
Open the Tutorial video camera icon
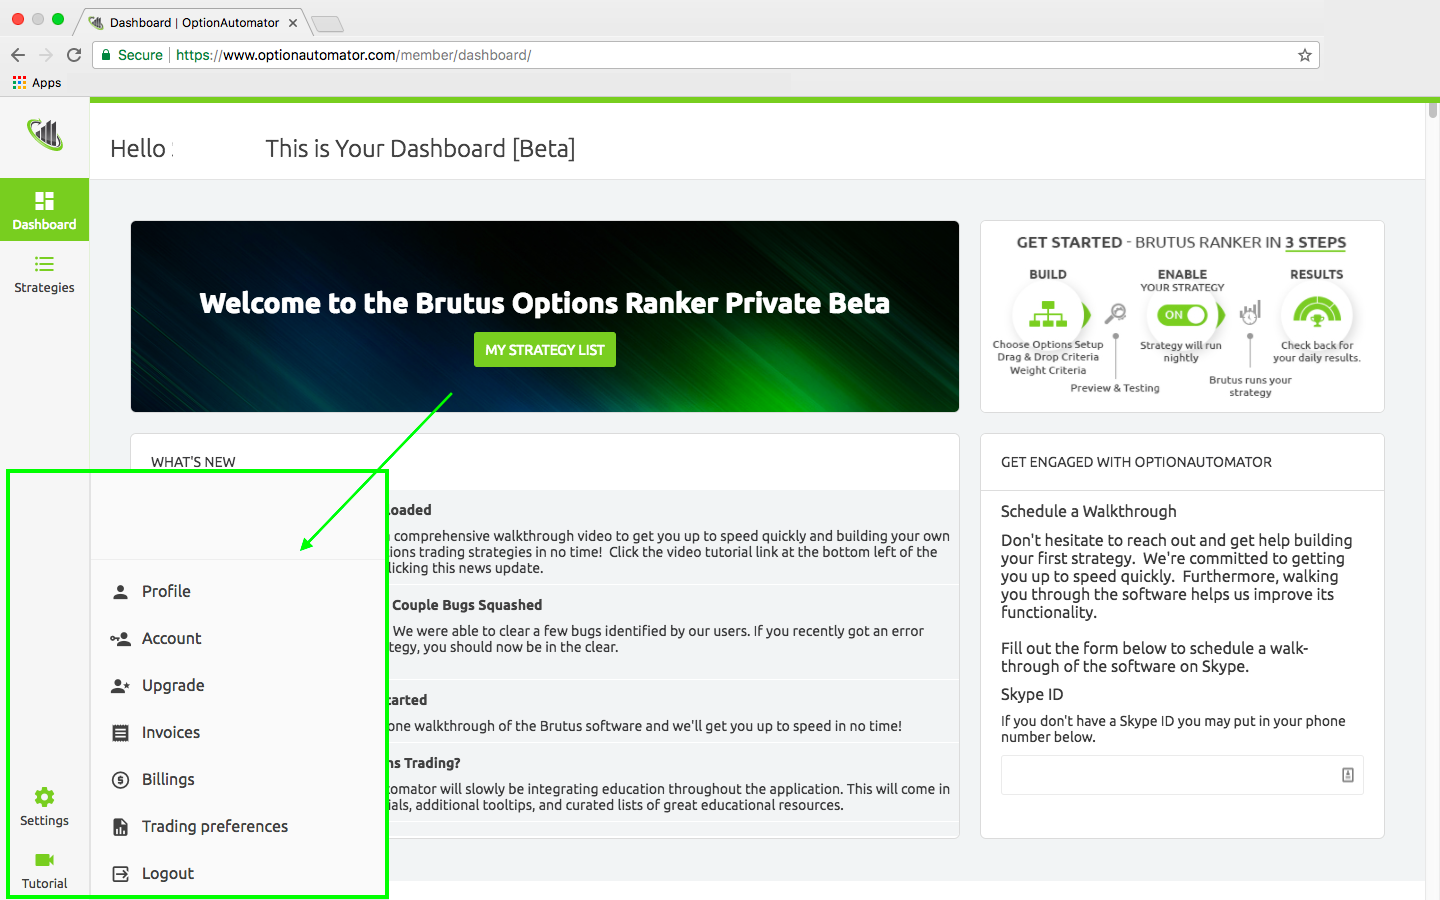[x=44, y=860]
